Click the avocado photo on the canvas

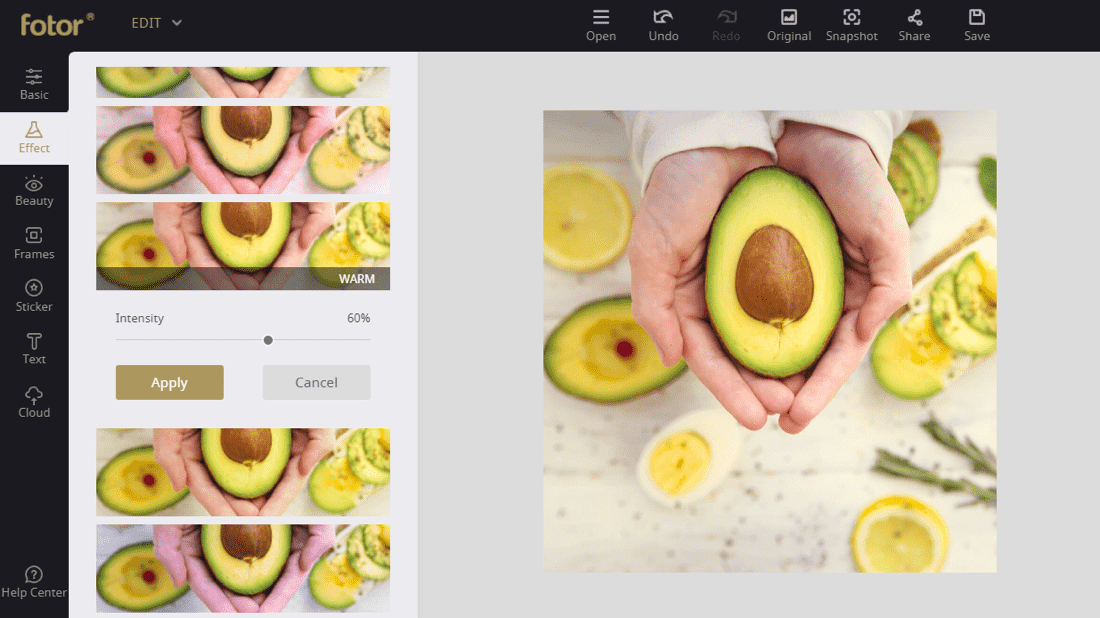(x=770, y=341)
